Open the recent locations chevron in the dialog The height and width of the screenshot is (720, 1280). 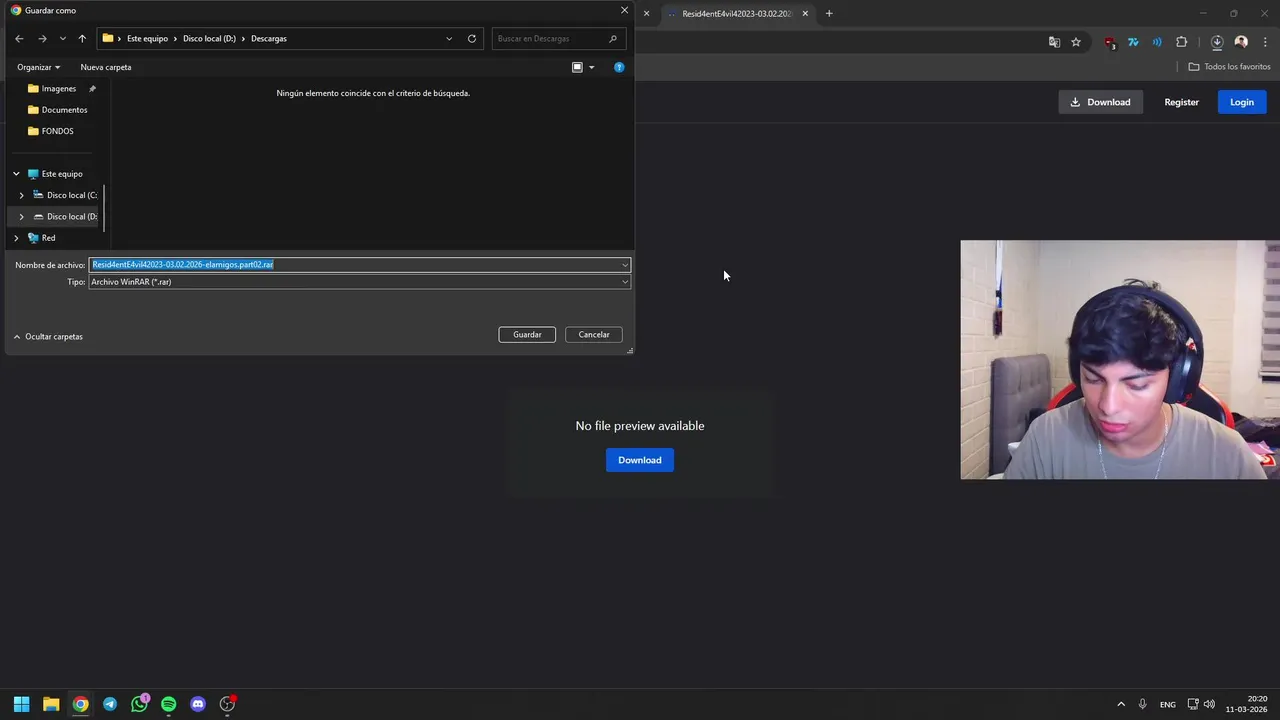click(63, 39)
